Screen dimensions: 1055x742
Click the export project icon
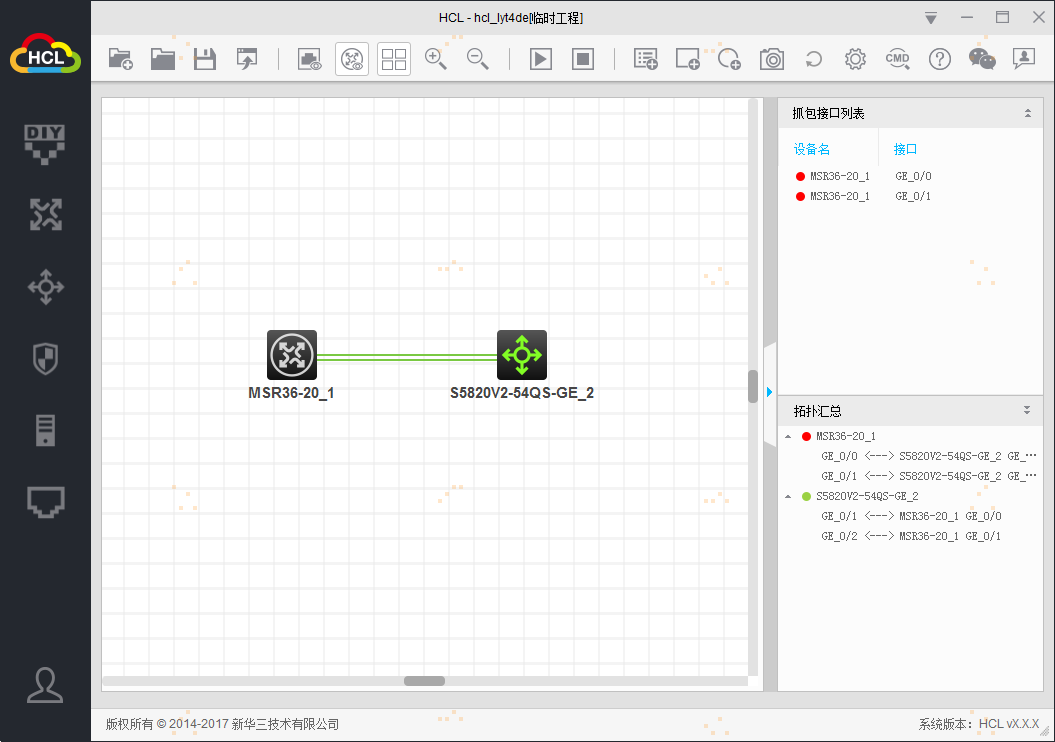click(247, 59)
